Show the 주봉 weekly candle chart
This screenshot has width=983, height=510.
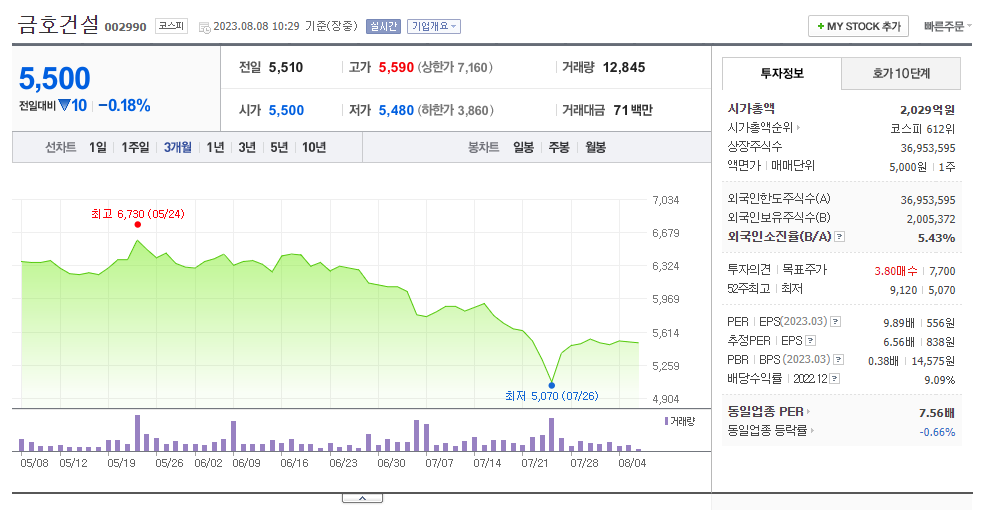click(x=559, y=147)
